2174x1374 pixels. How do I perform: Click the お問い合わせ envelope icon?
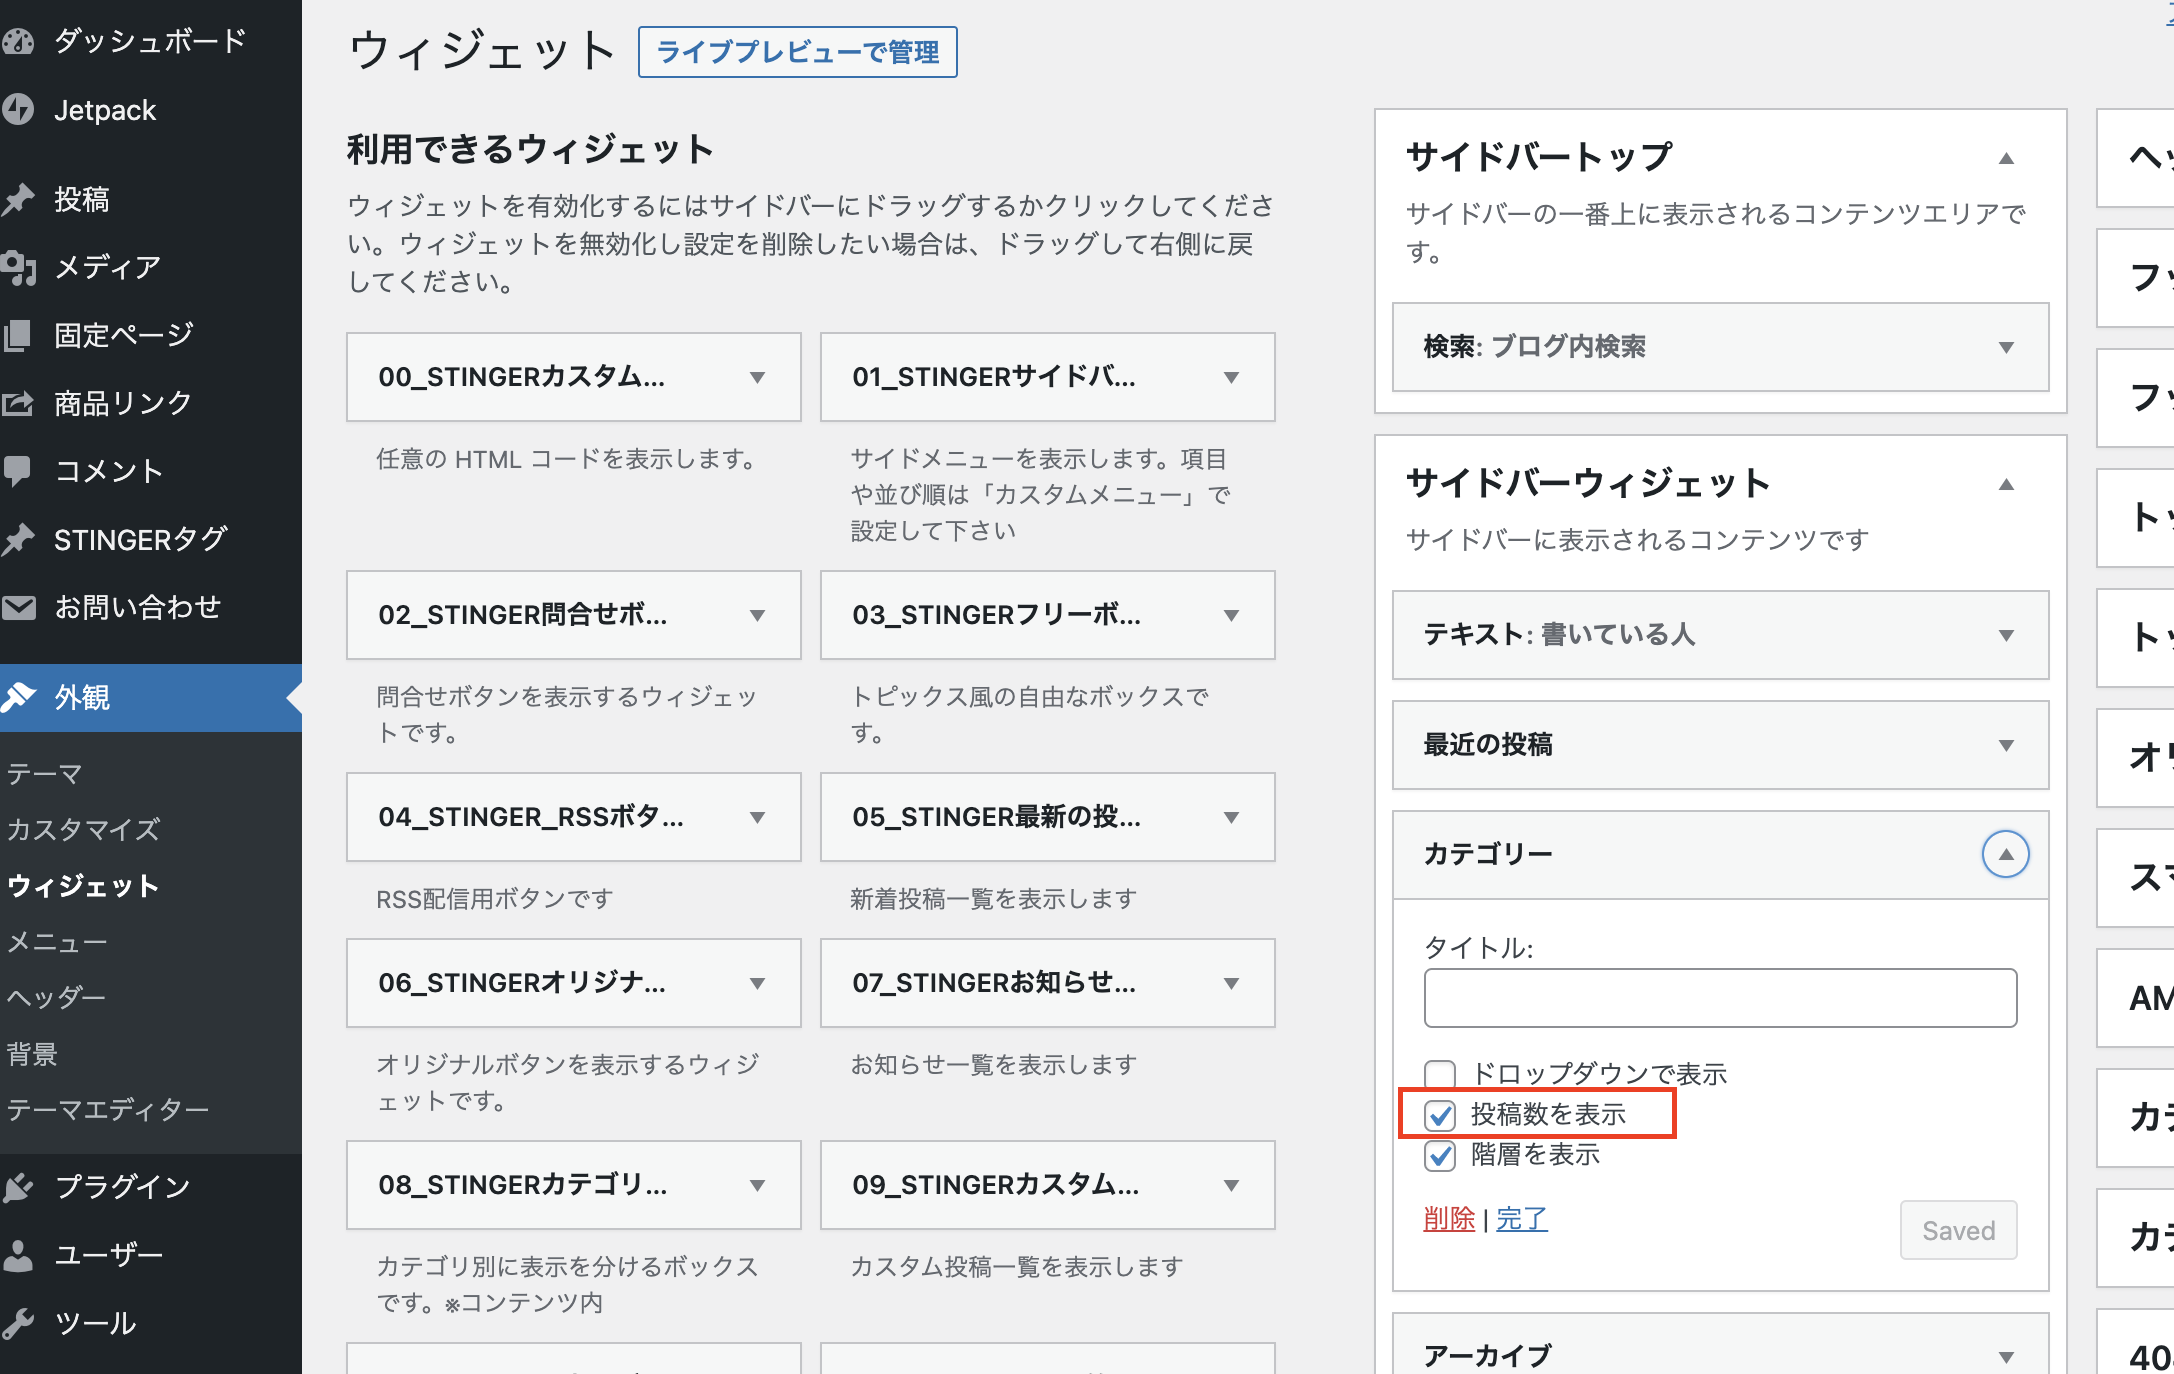[18, 607]
